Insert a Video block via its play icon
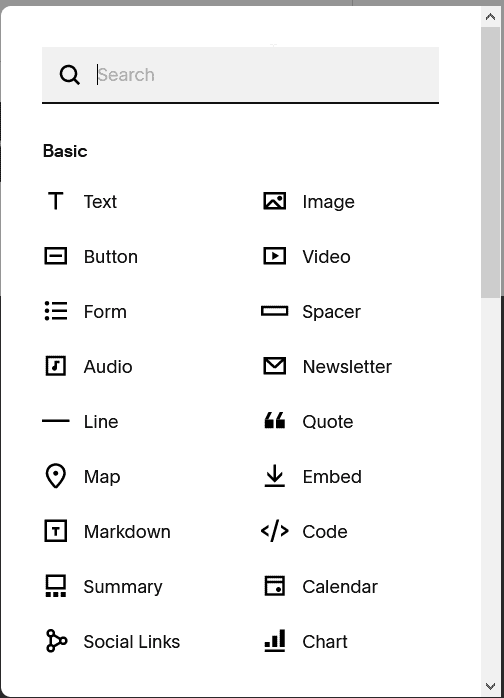 pyautogui.click(x=275, y=256)
